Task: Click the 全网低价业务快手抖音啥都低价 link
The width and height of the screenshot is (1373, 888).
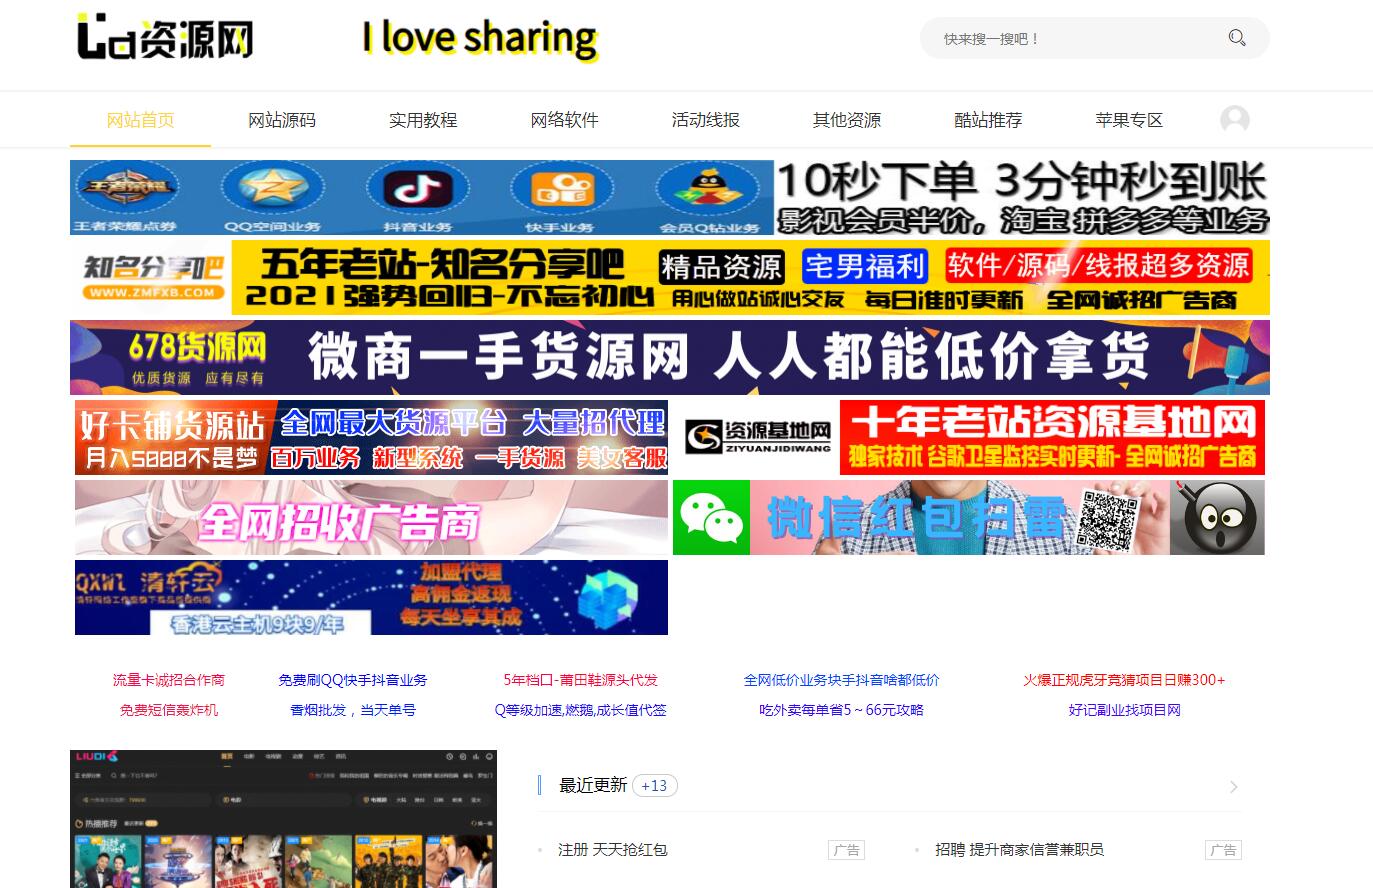Action: tap(842, 680)
